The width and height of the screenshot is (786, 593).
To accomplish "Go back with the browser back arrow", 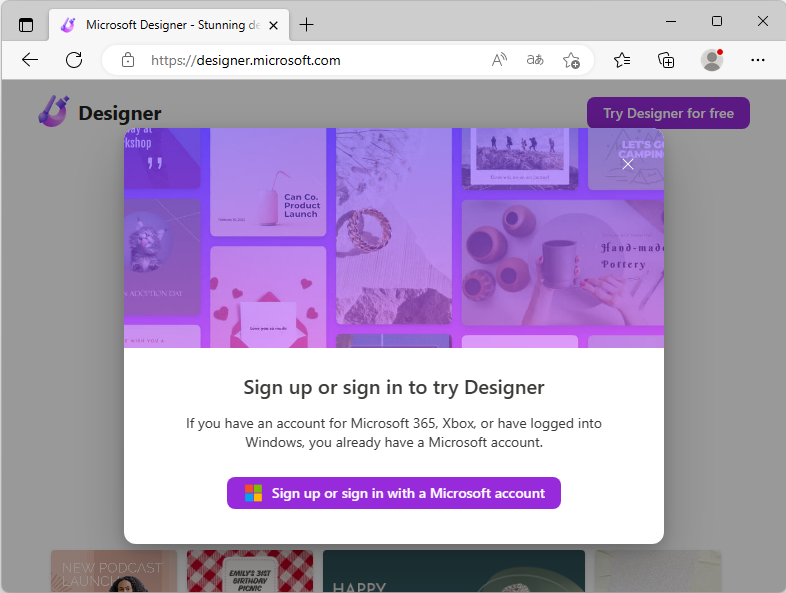I will tap(30, 60).
